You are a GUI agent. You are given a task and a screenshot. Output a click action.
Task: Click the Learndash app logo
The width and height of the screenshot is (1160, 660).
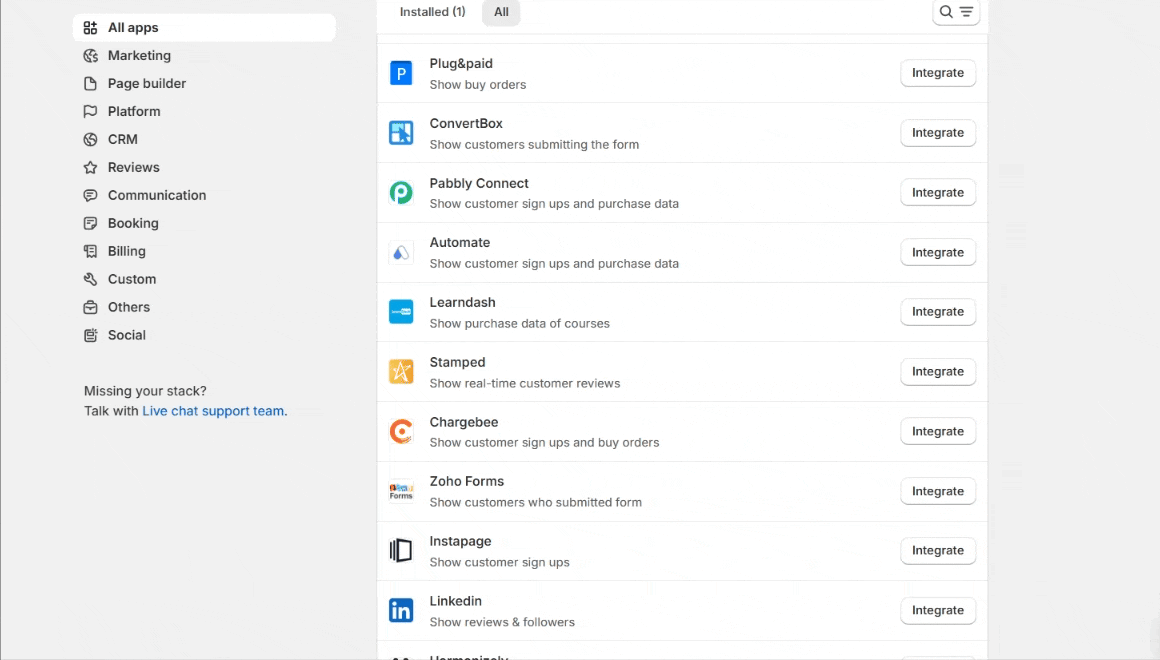401,312
